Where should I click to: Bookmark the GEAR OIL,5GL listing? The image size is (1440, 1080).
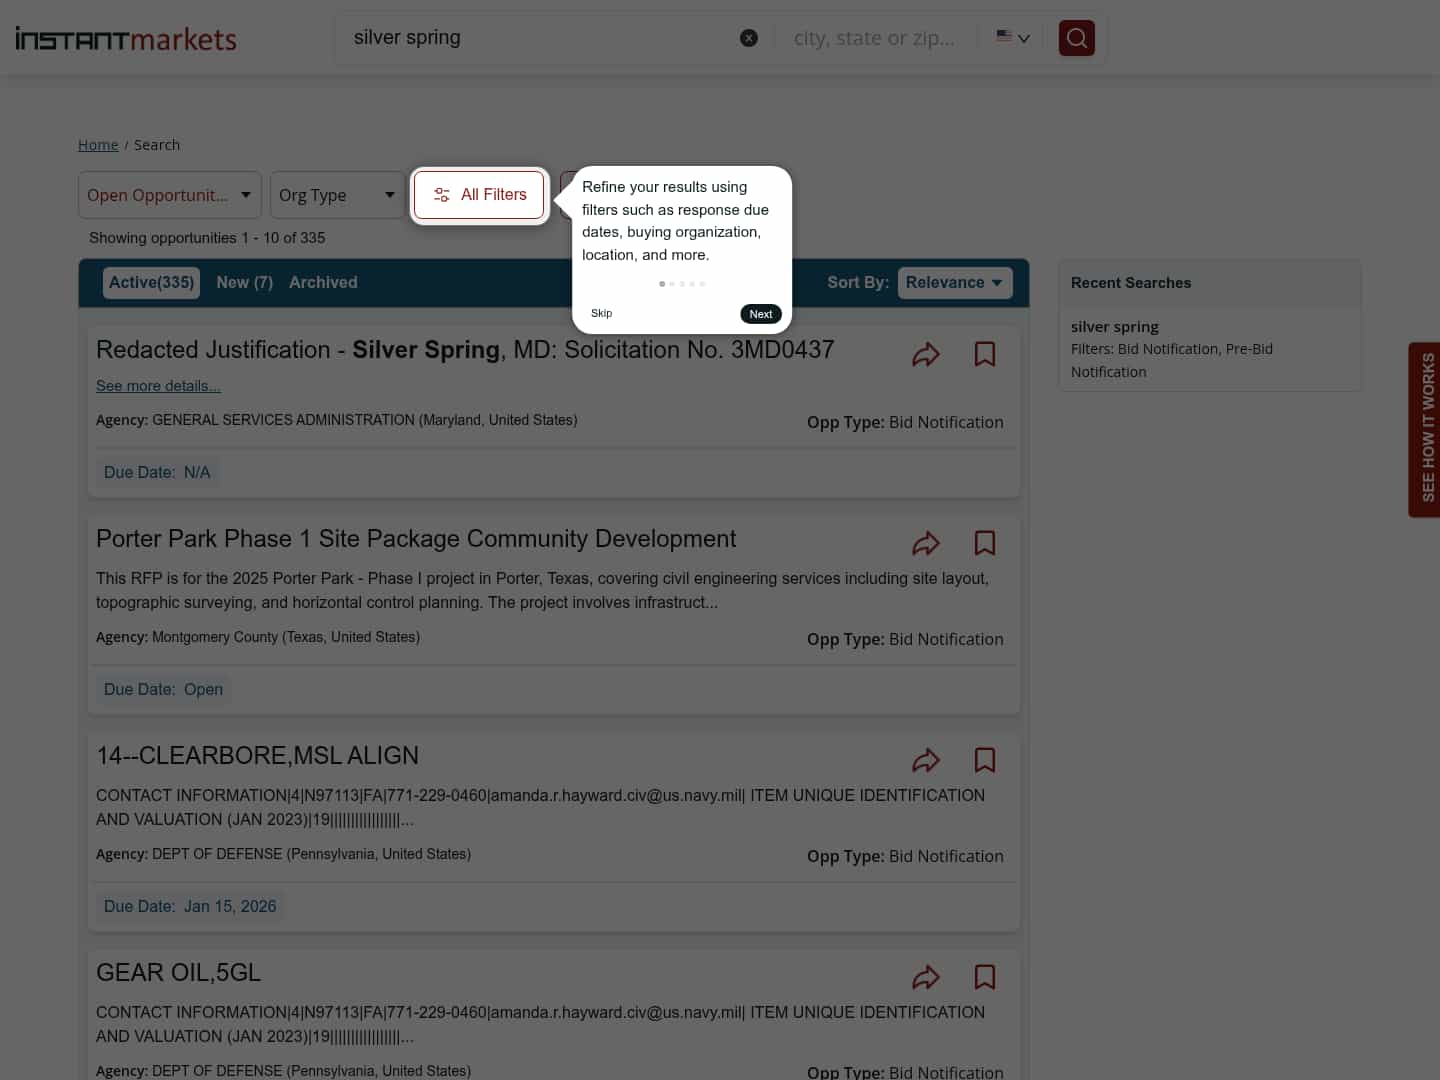coord(984,977)
